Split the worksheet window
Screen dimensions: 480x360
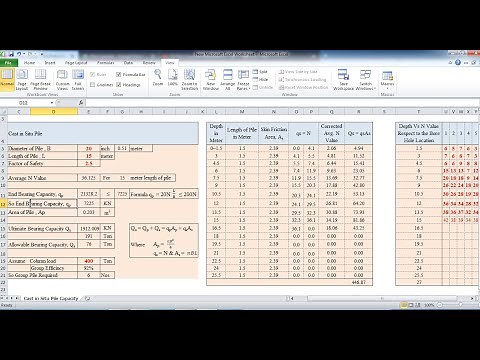[x=260, y=72]
